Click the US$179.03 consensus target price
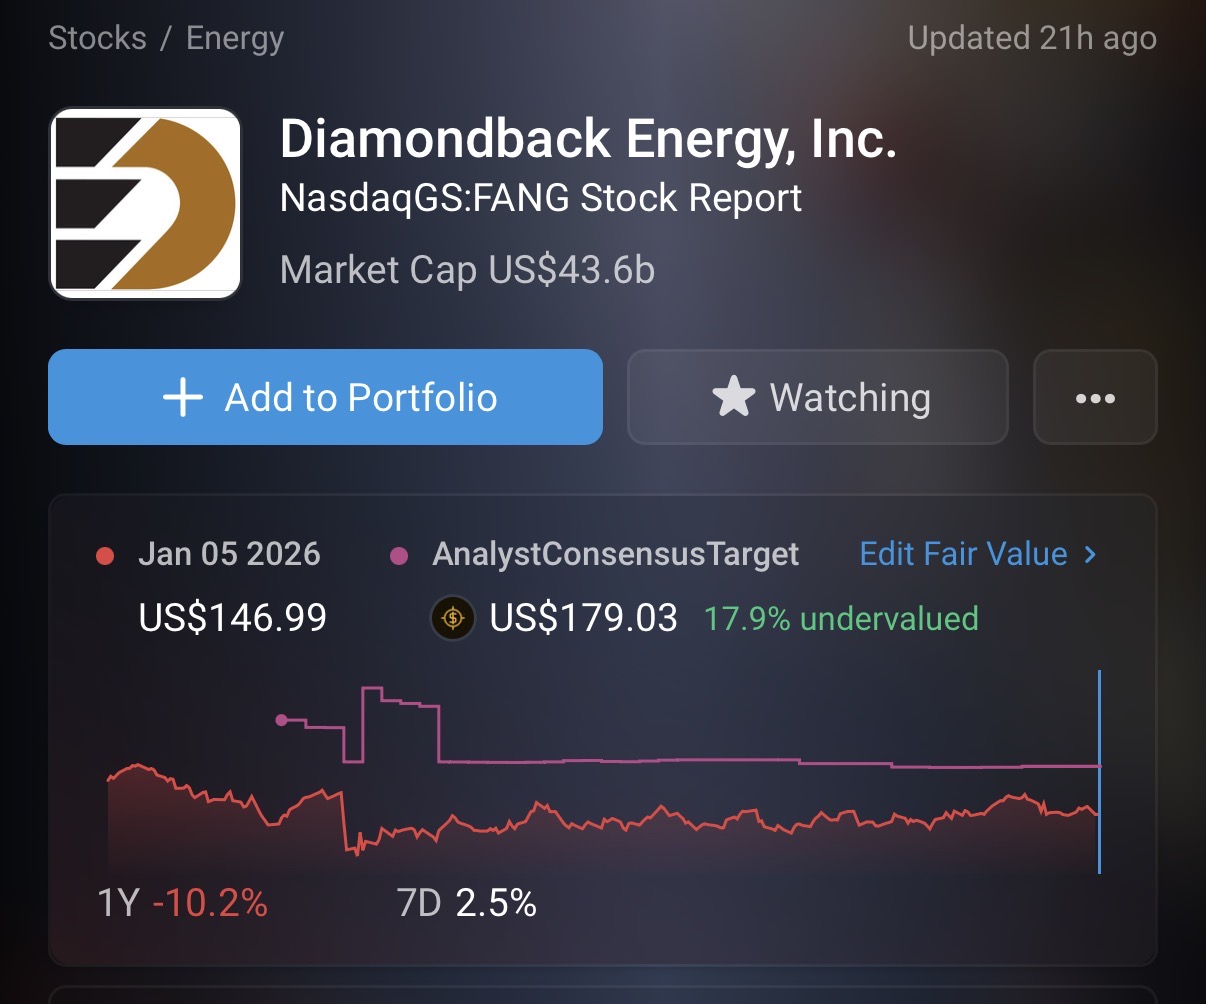The image size is (1206, 1004). (x=583, y=618)
